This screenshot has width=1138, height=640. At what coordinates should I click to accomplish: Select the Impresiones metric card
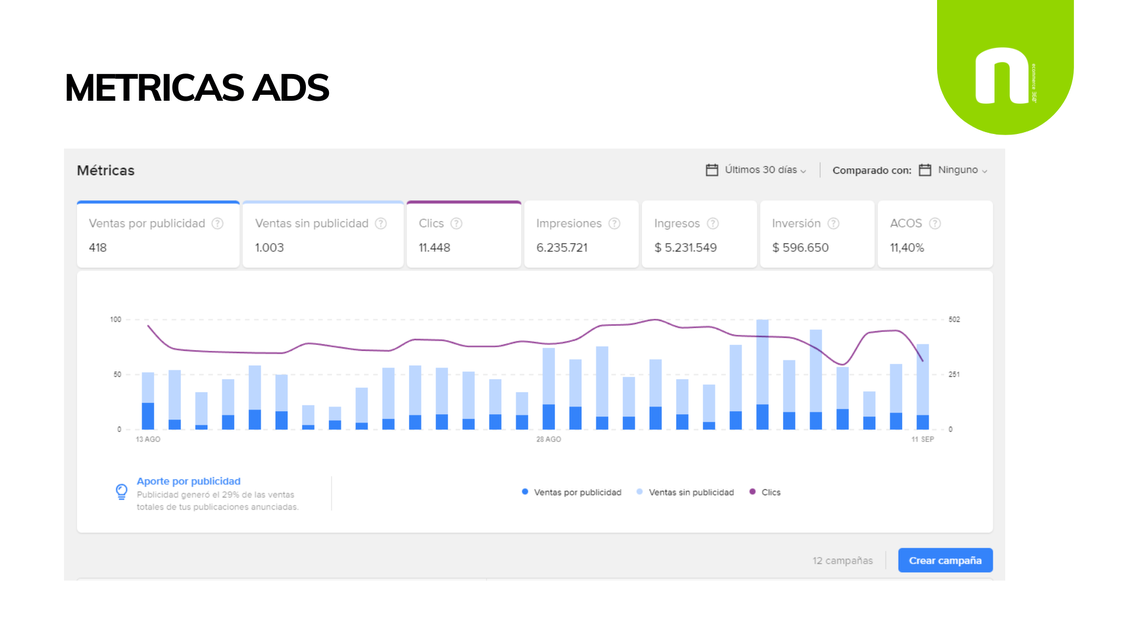tap(581, 234)
